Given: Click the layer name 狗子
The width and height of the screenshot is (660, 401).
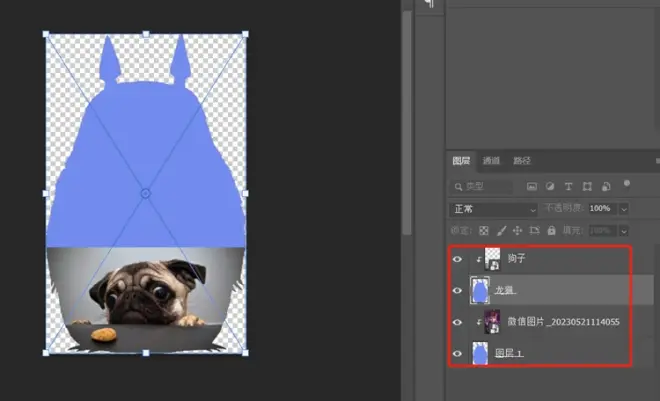Looking at the screenshot, I should tap(516, 258).
